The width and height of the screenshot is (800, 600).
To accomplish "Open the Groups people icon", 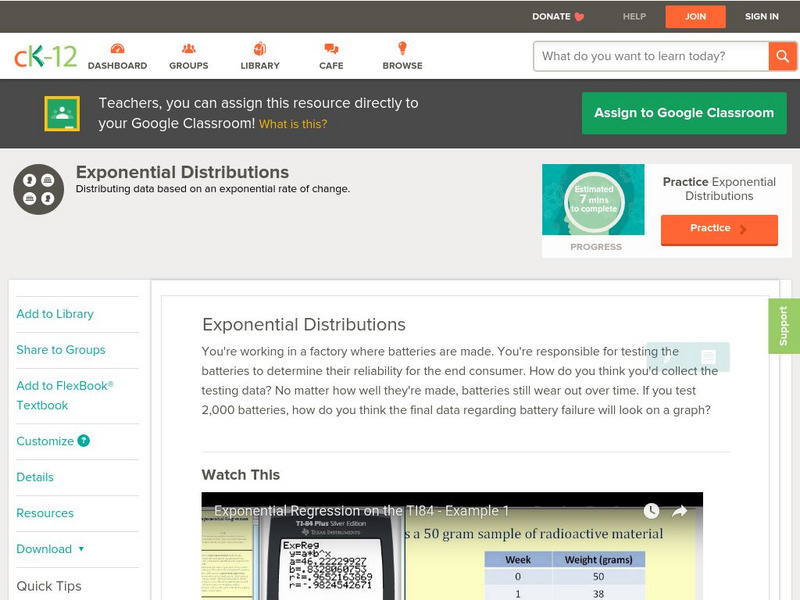I will point(189,48).
